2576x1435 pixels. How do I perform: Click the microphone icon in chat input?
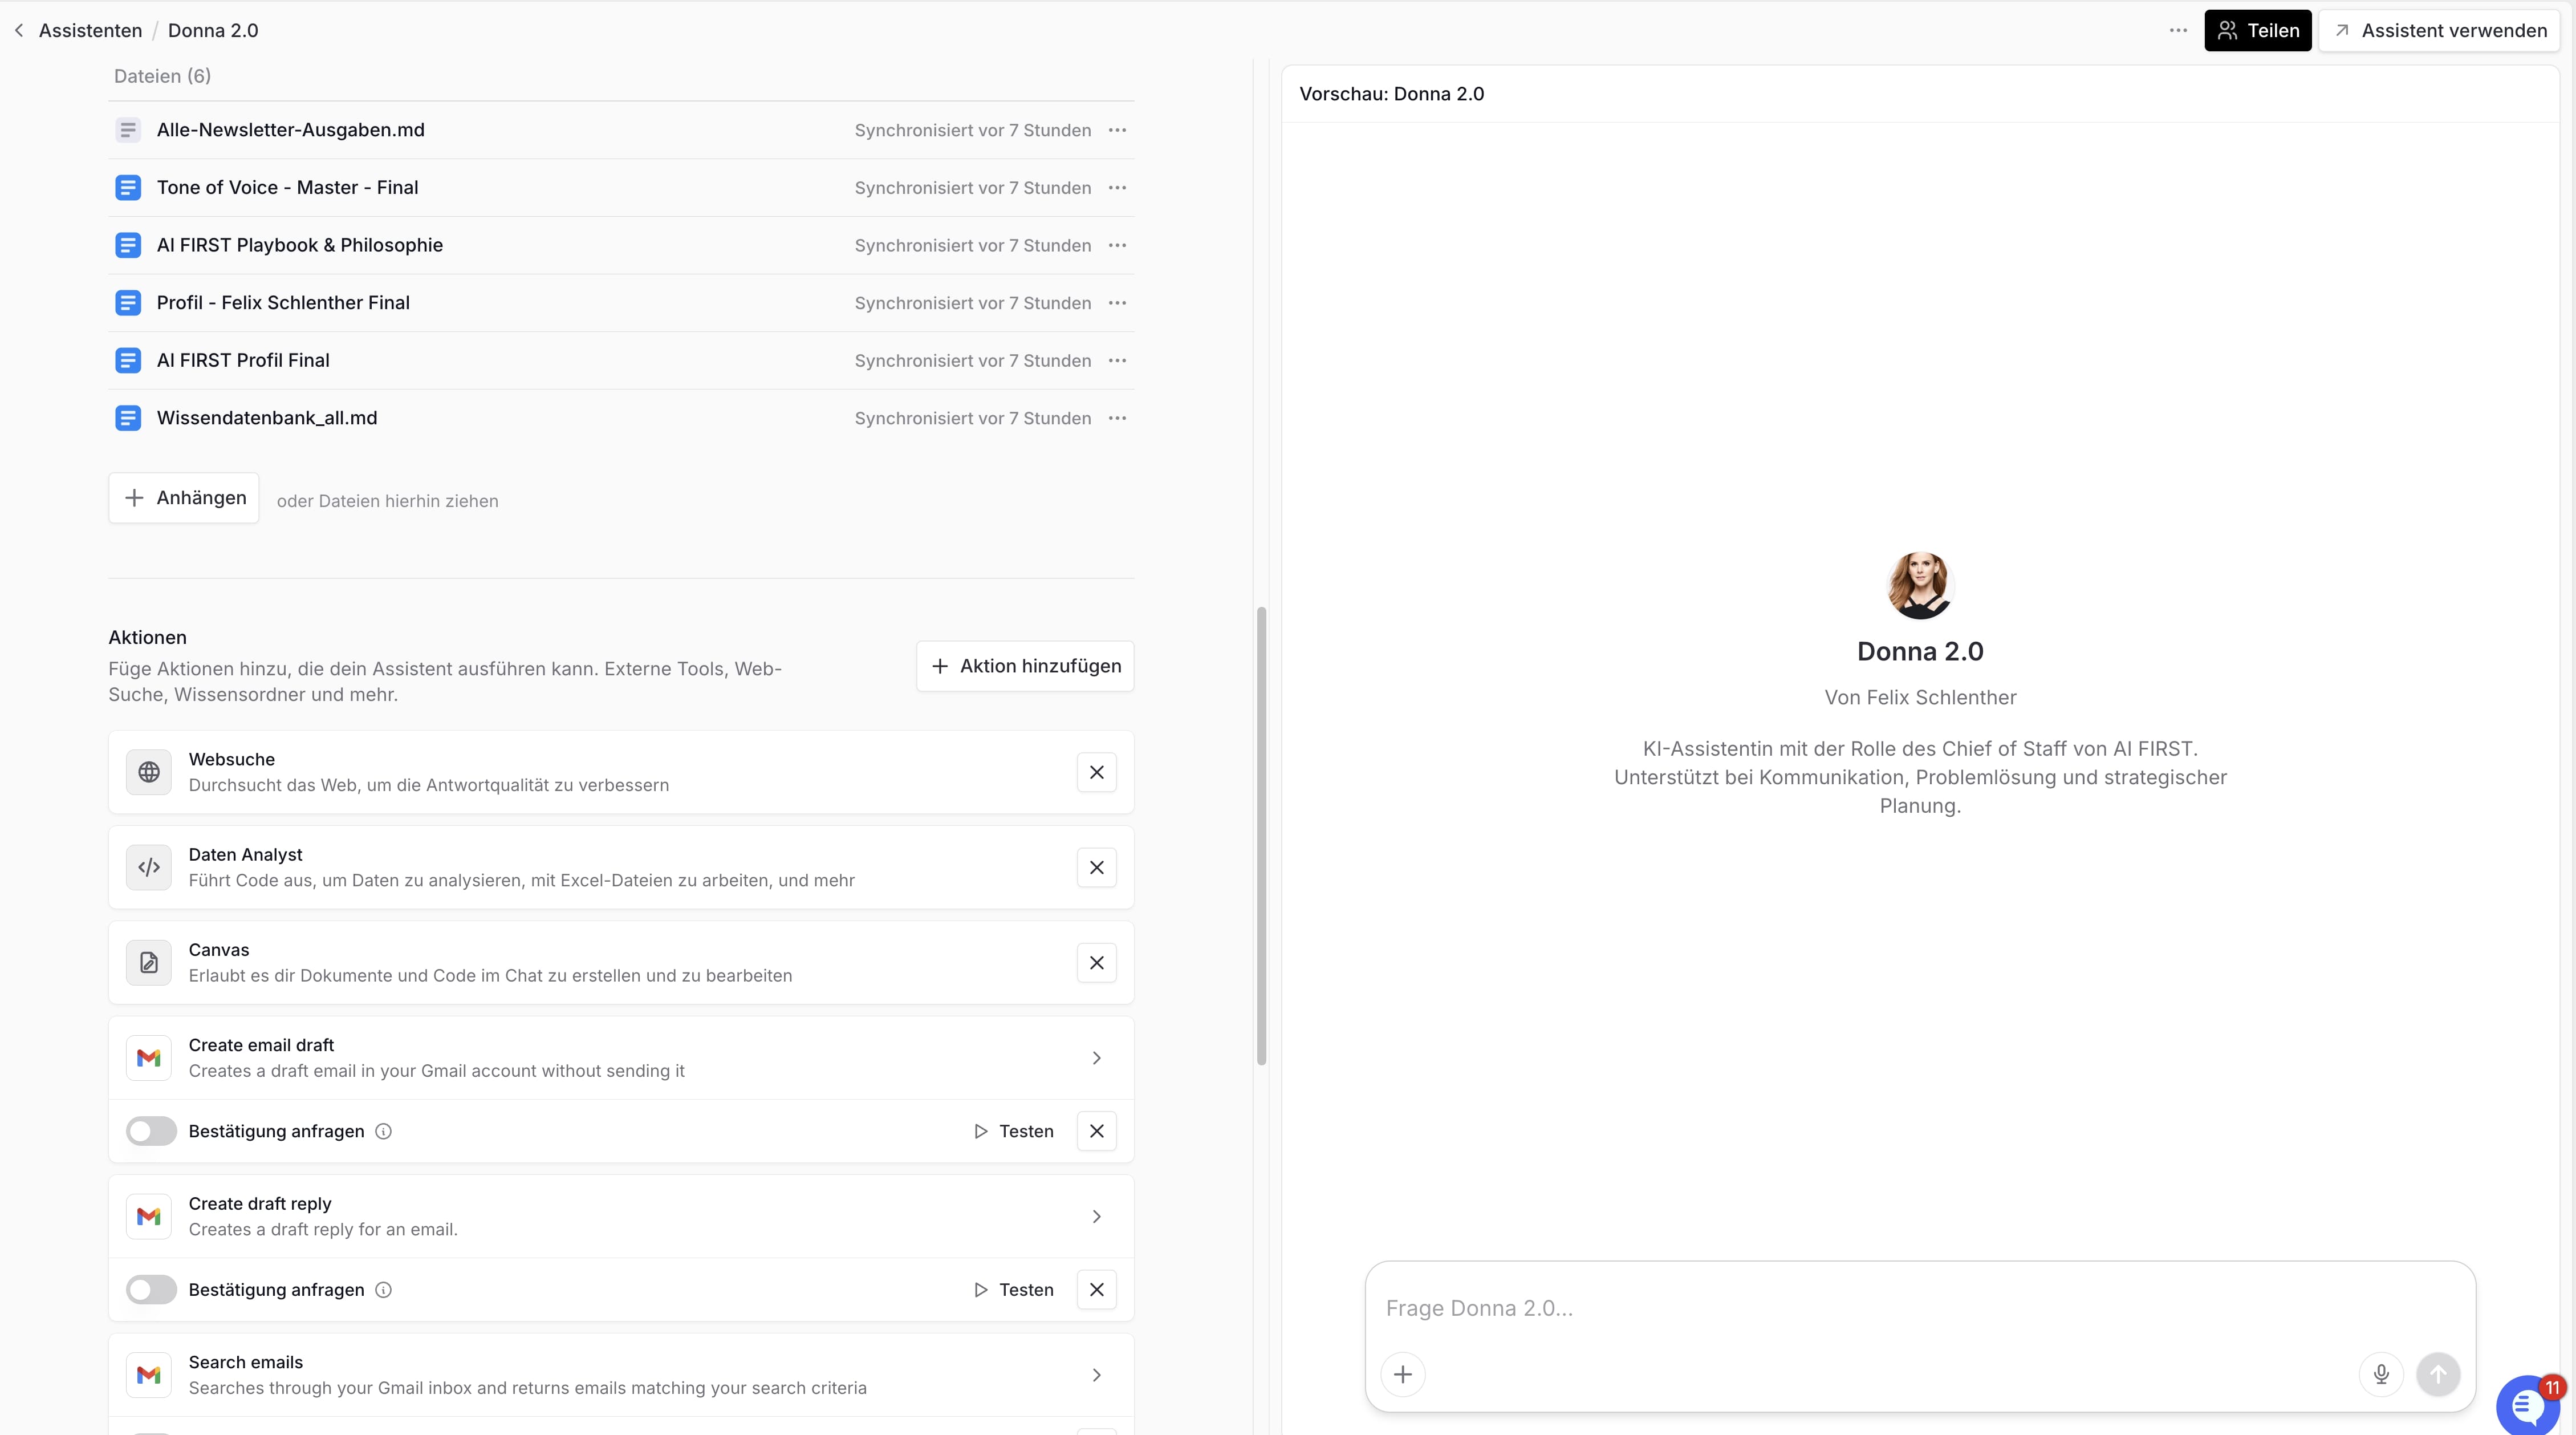2381,1374
